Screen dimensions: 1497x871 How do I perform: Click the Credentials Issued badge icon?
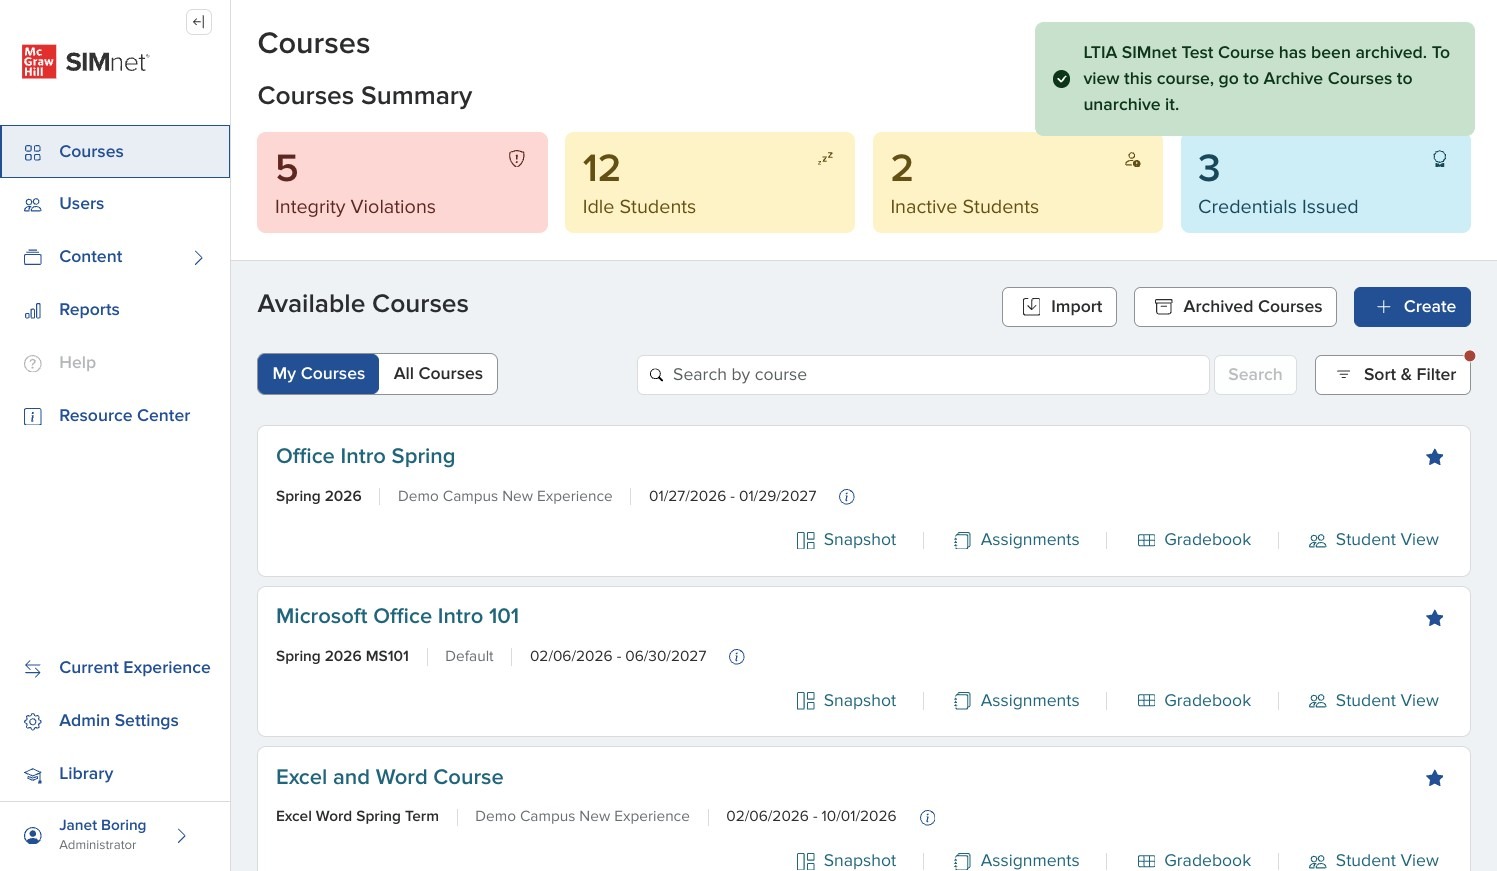(1440, 159)
